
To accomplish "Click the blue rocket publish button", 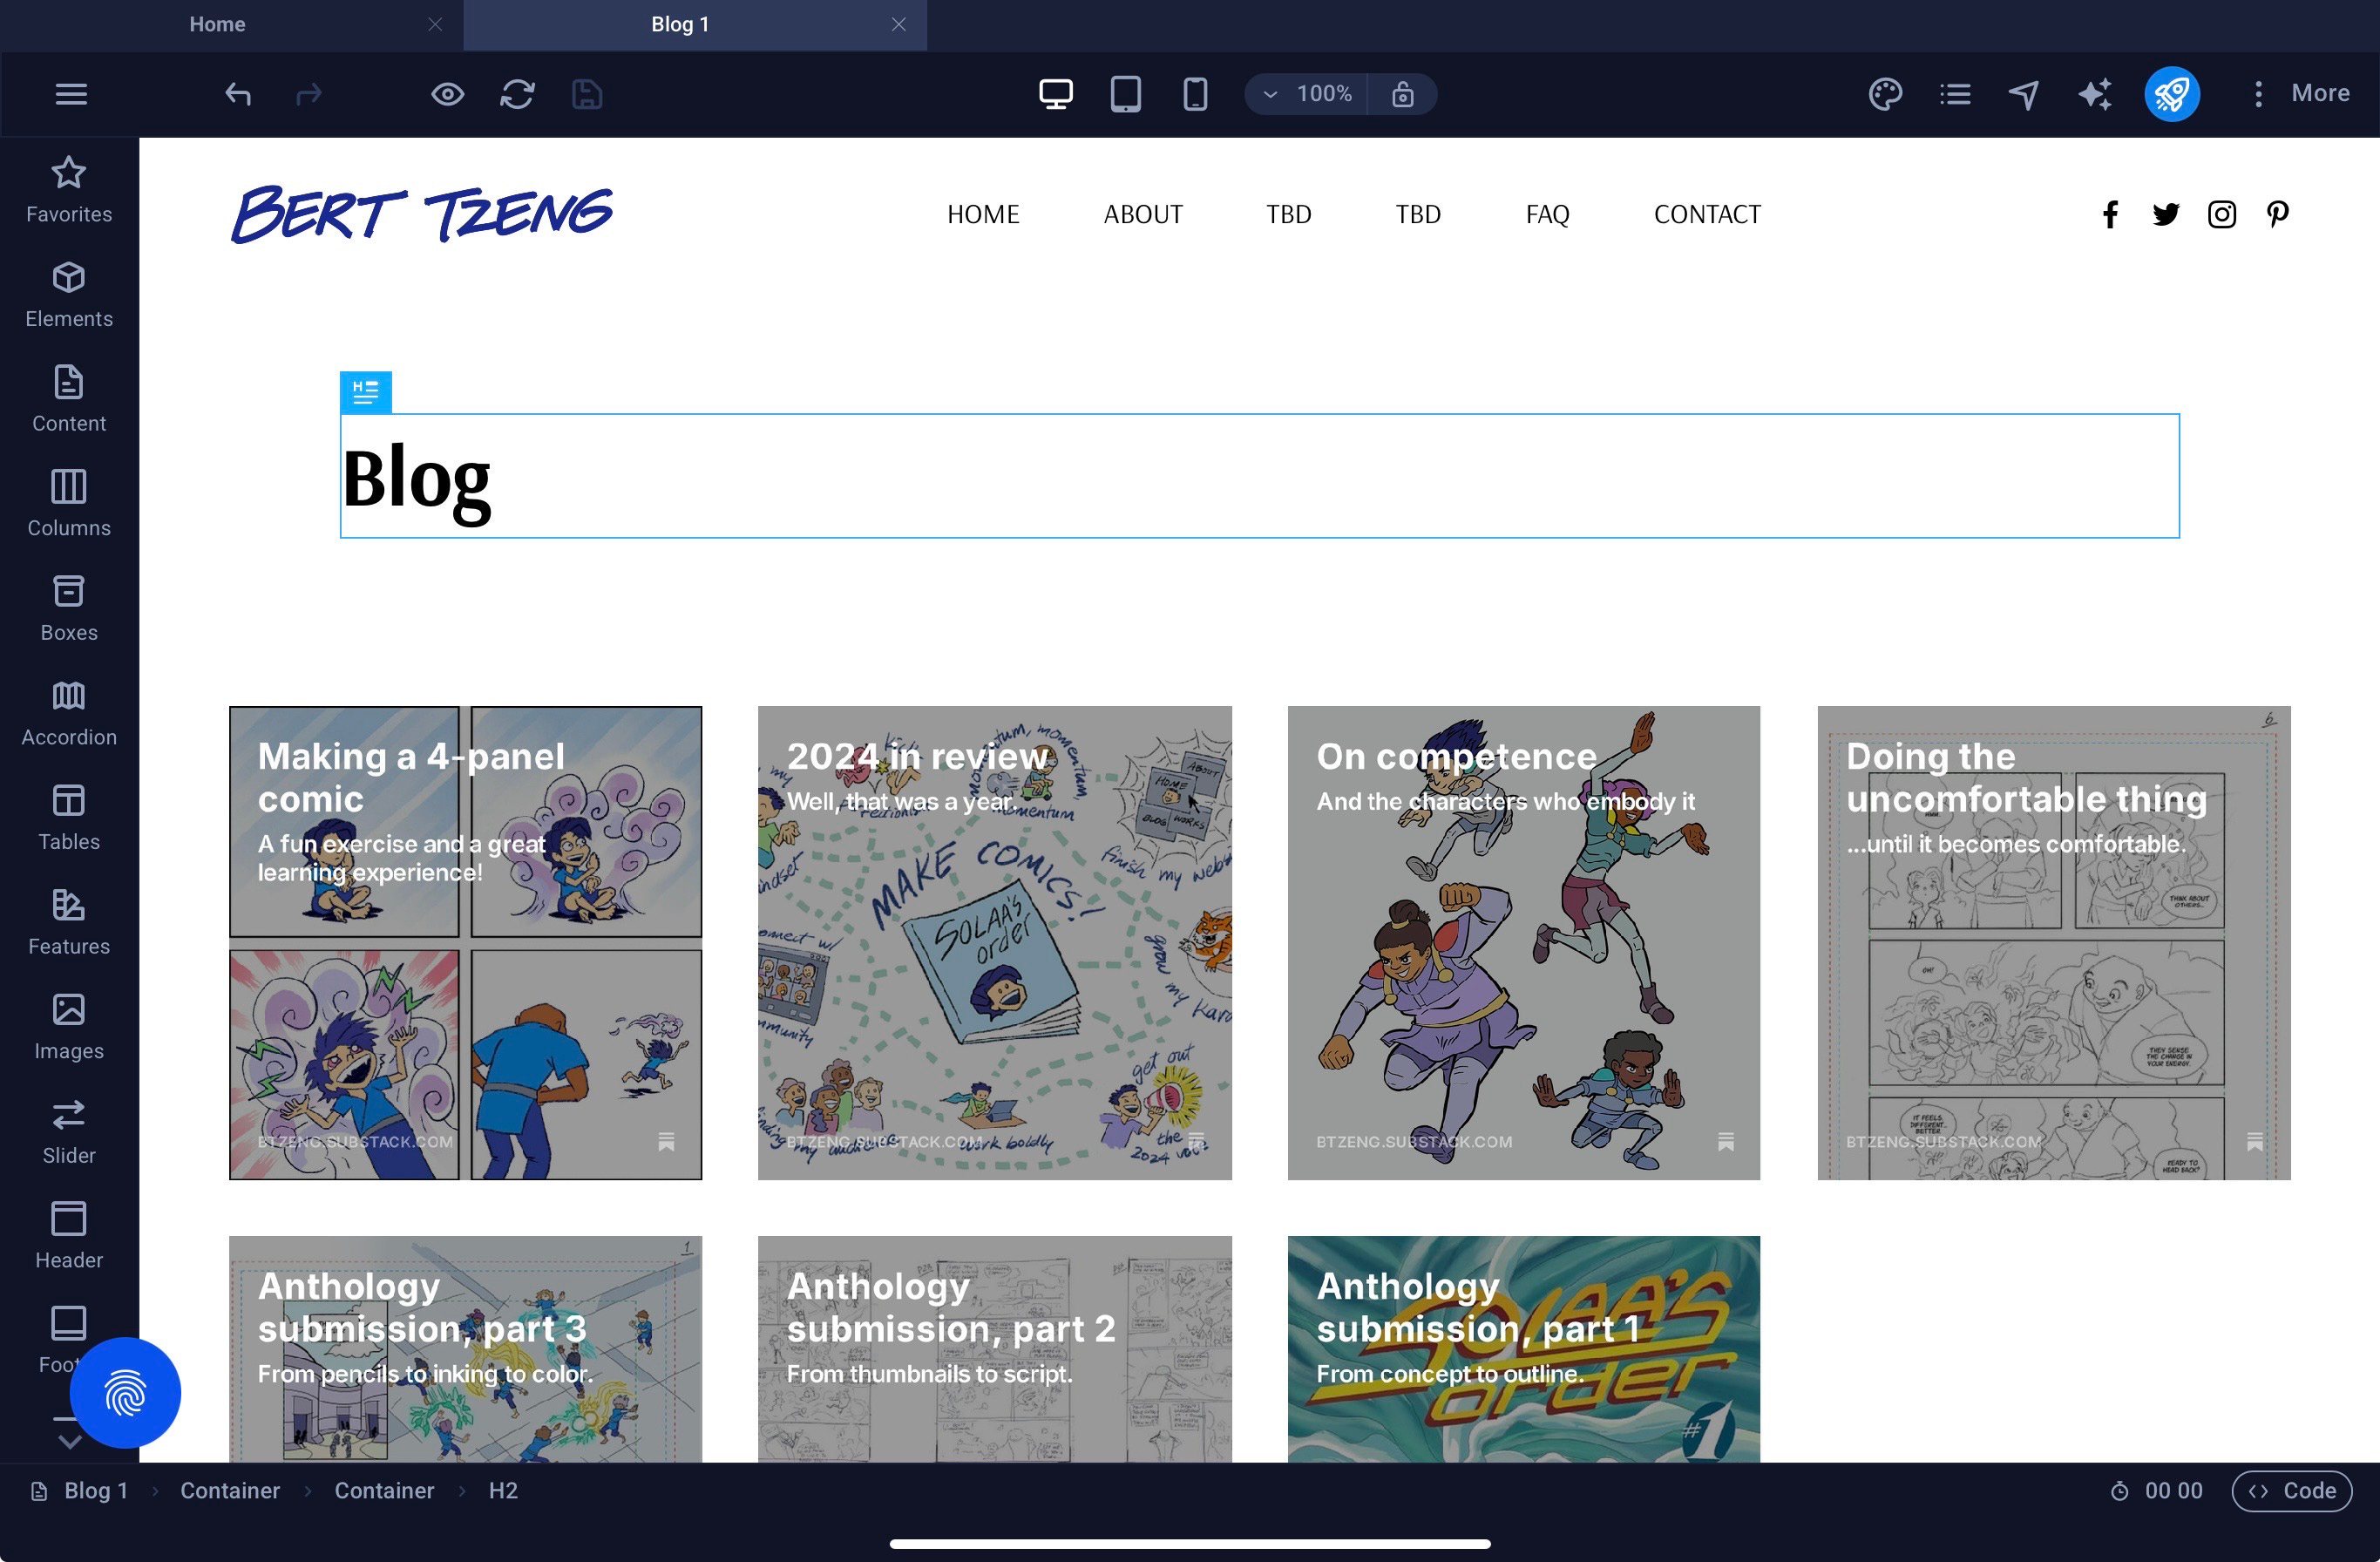I will [x=2171, y=94].
